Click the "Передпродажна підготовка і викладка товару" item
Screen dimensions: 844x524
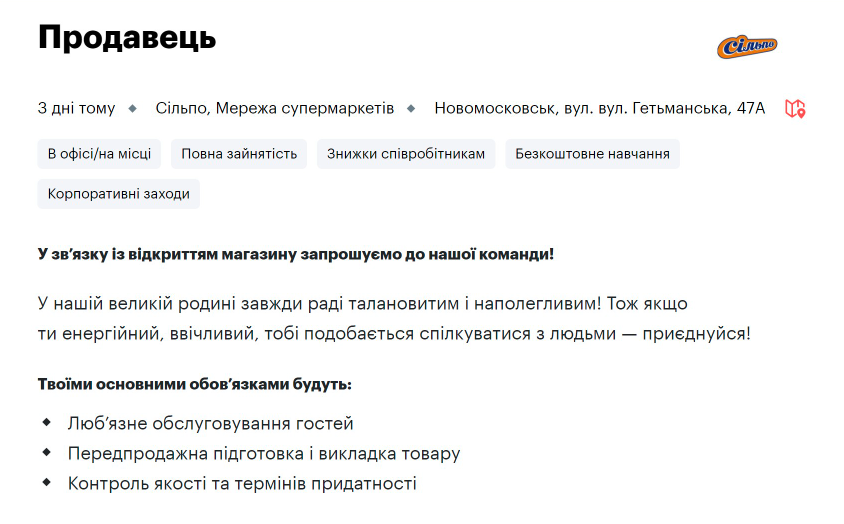264,454
